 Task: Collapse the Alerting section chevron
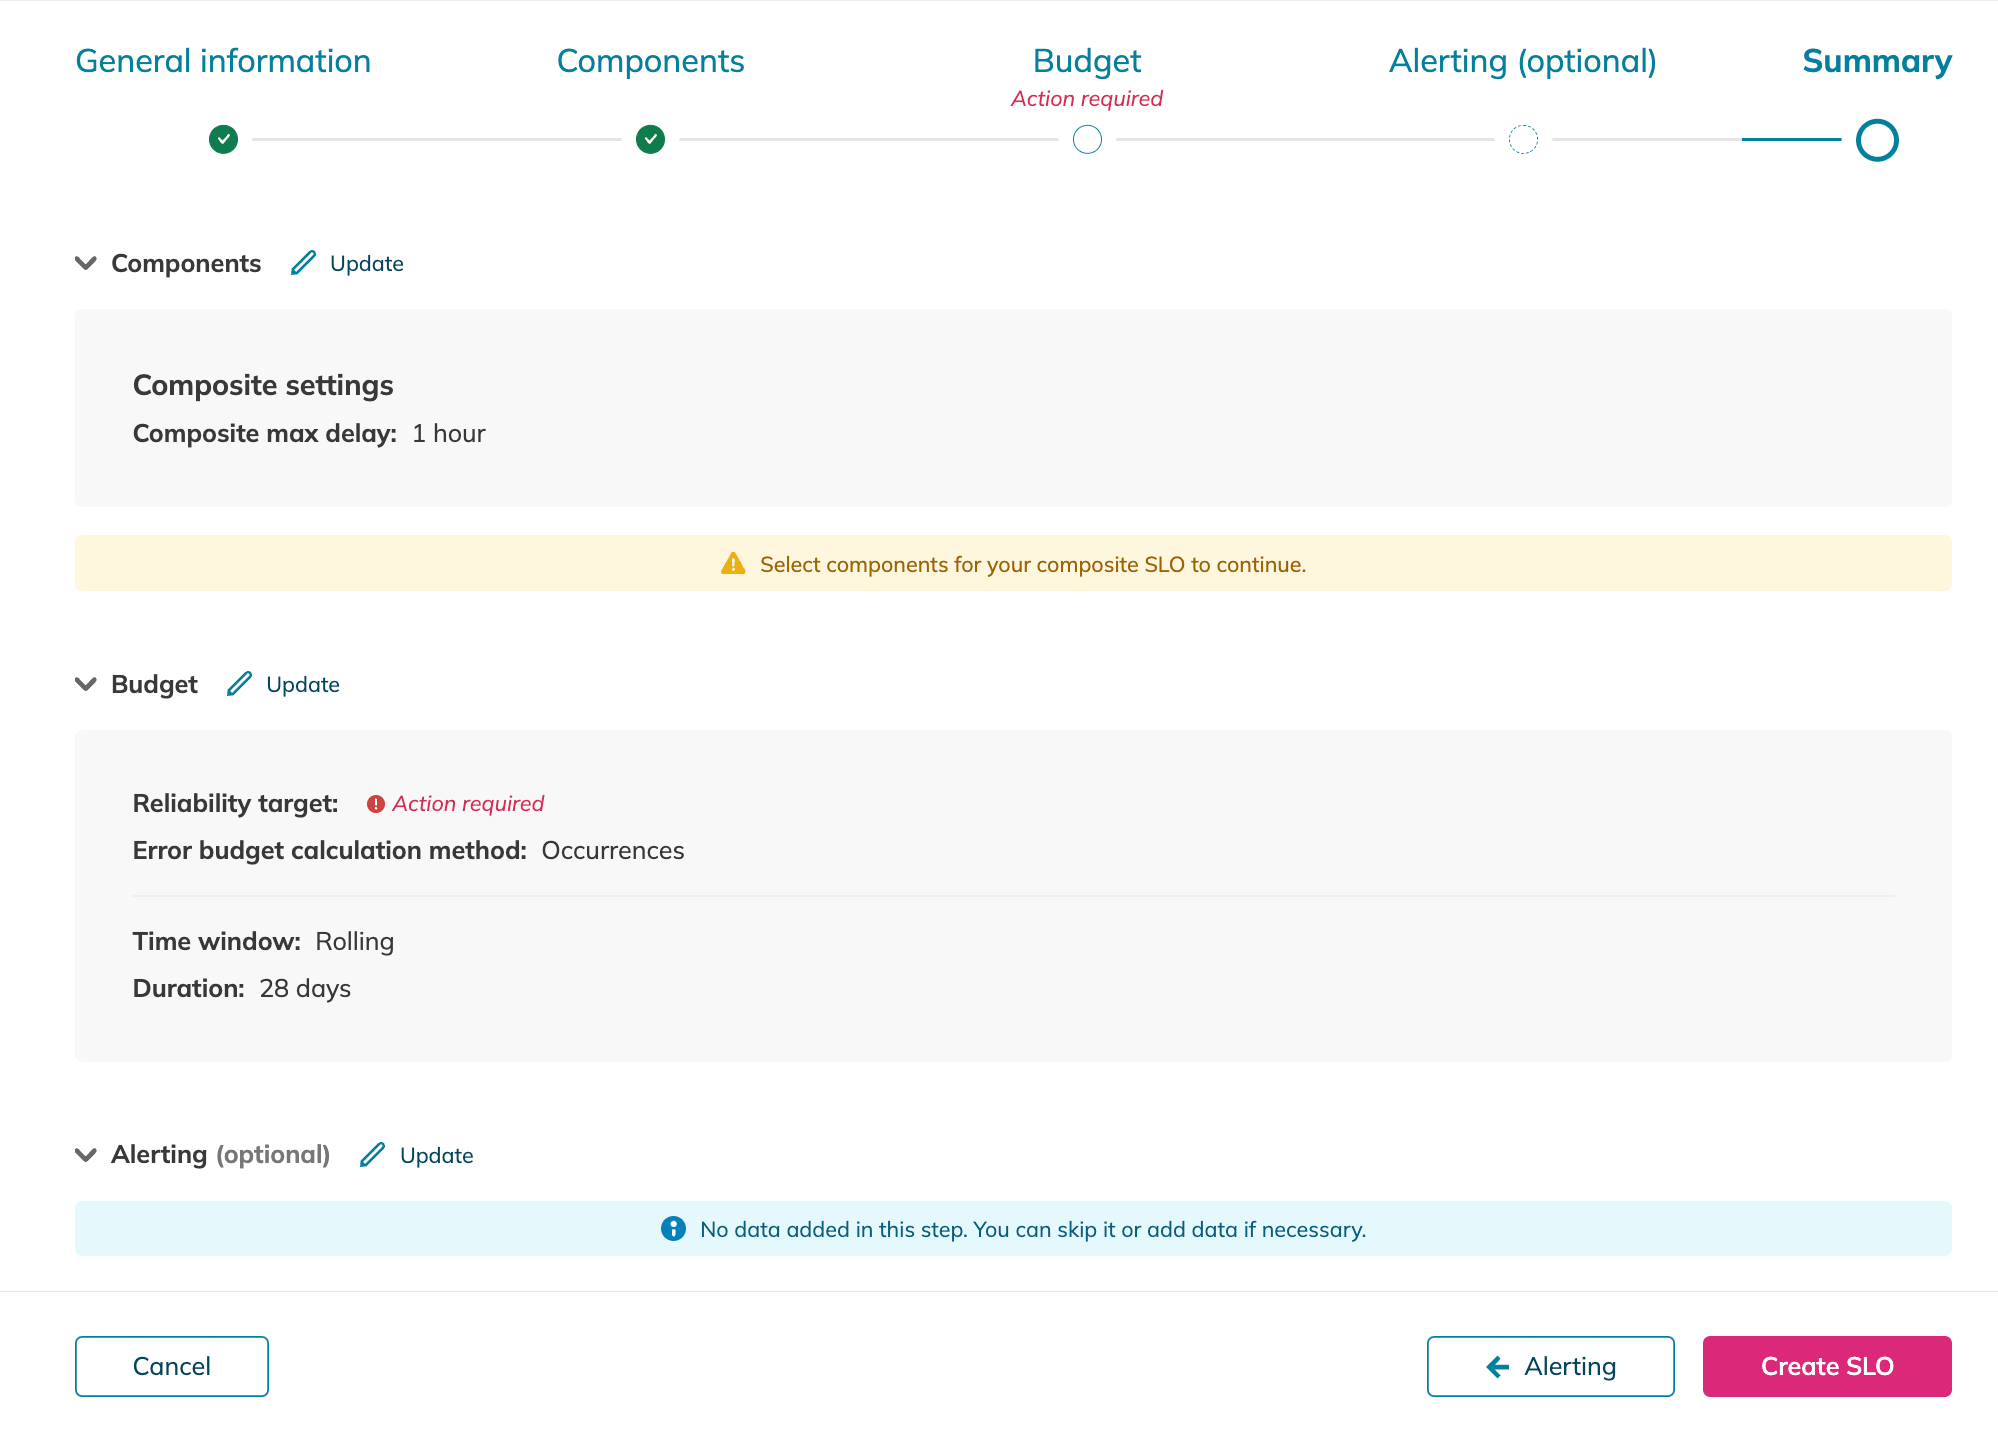(87, 1154)
